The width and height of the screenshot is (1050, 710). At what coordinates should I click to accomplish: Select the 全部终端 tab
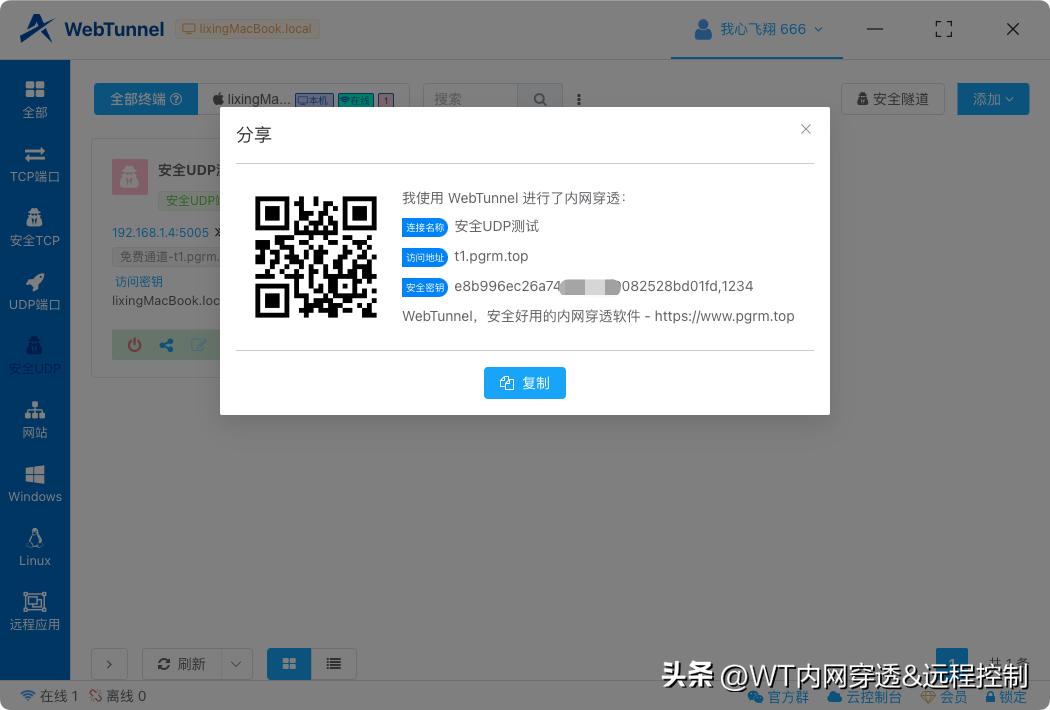pos(145,99)
